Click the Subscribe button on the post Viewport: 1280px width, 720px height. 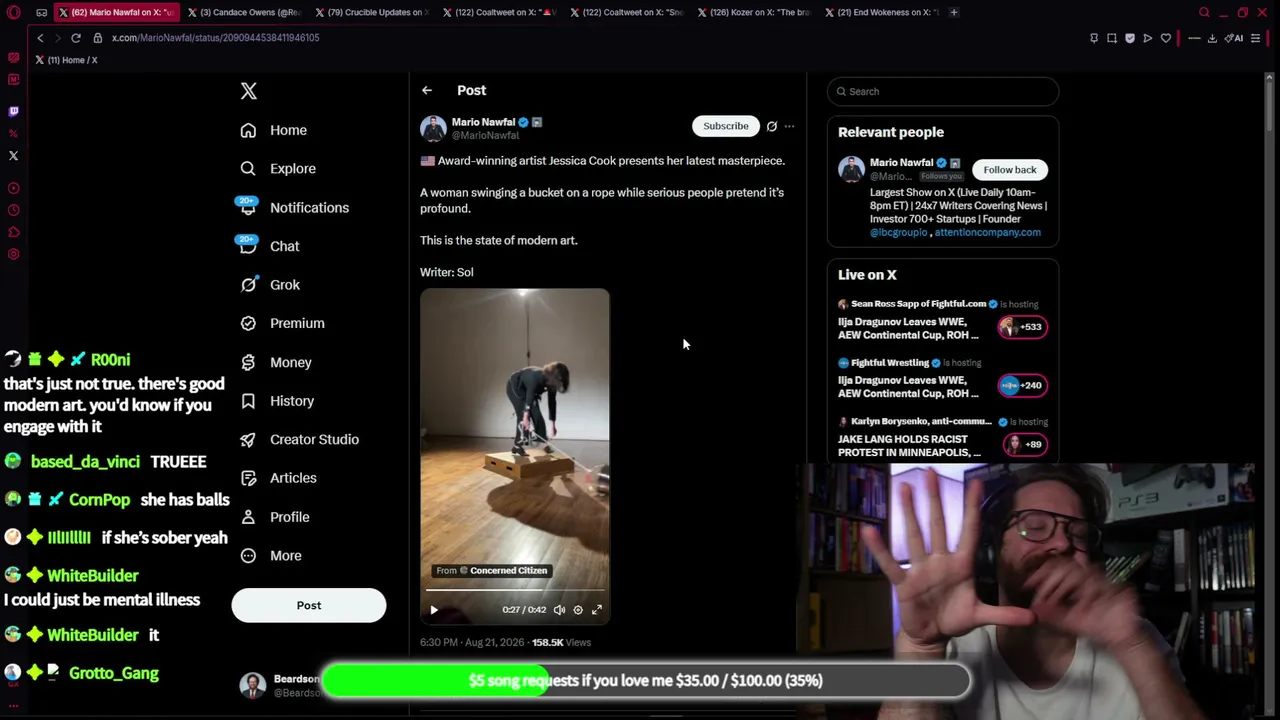(726, 126)
